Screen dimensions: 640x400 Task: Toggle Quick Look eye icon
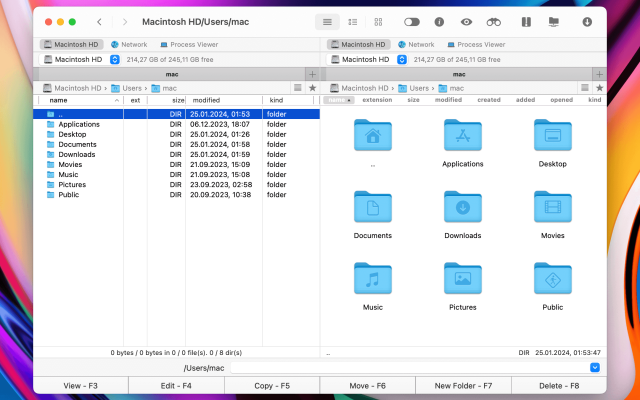466,21
